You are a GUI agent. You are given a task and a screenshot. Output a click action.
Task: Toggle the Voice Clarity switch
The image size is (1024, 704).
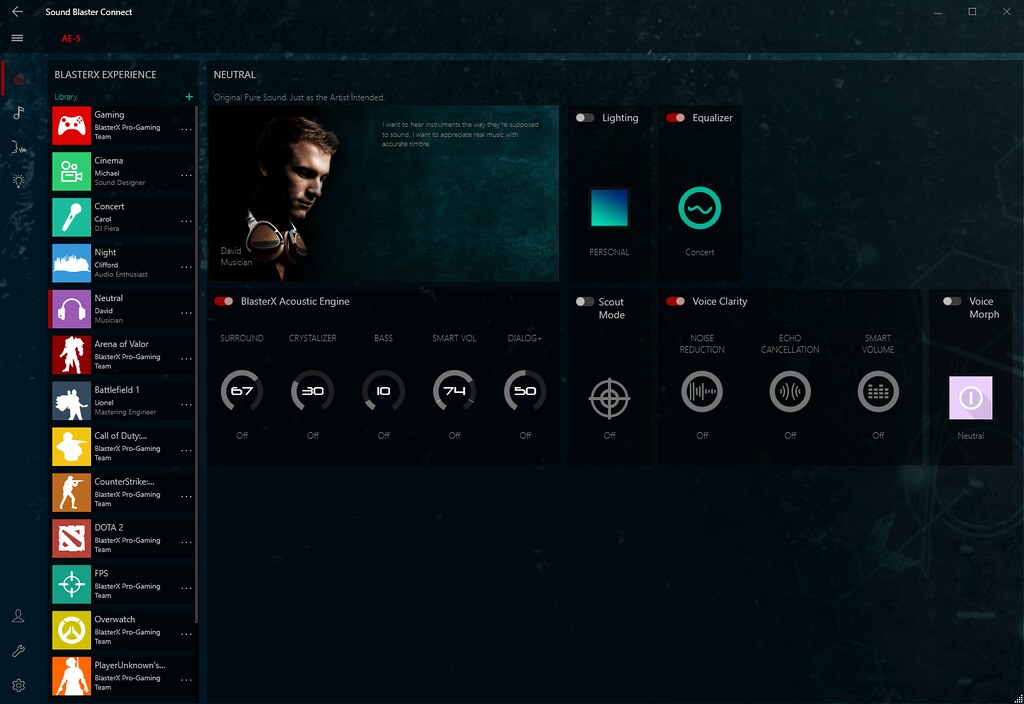(675, 301)
